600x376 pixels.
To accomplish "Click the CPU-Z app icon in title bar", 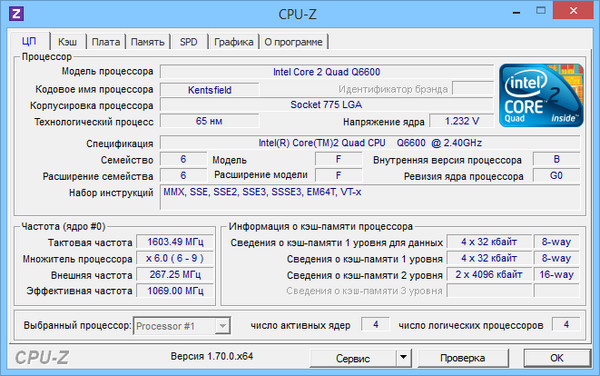I will 16,14.
